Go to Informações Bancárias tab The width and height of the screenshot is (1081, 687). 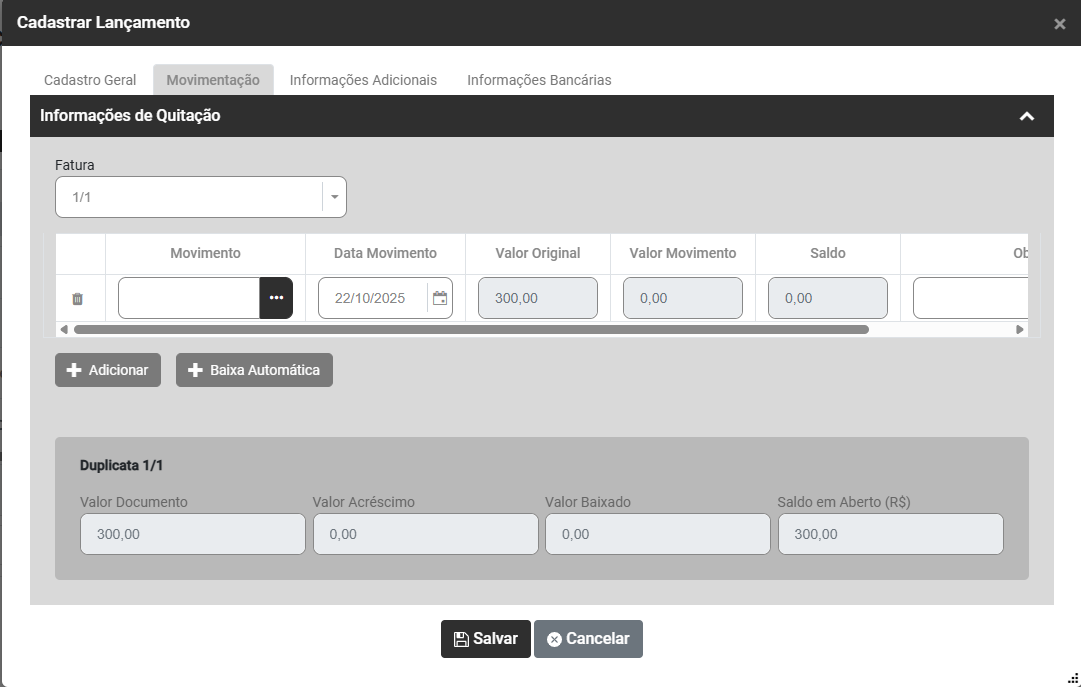[x=539, y=80]
